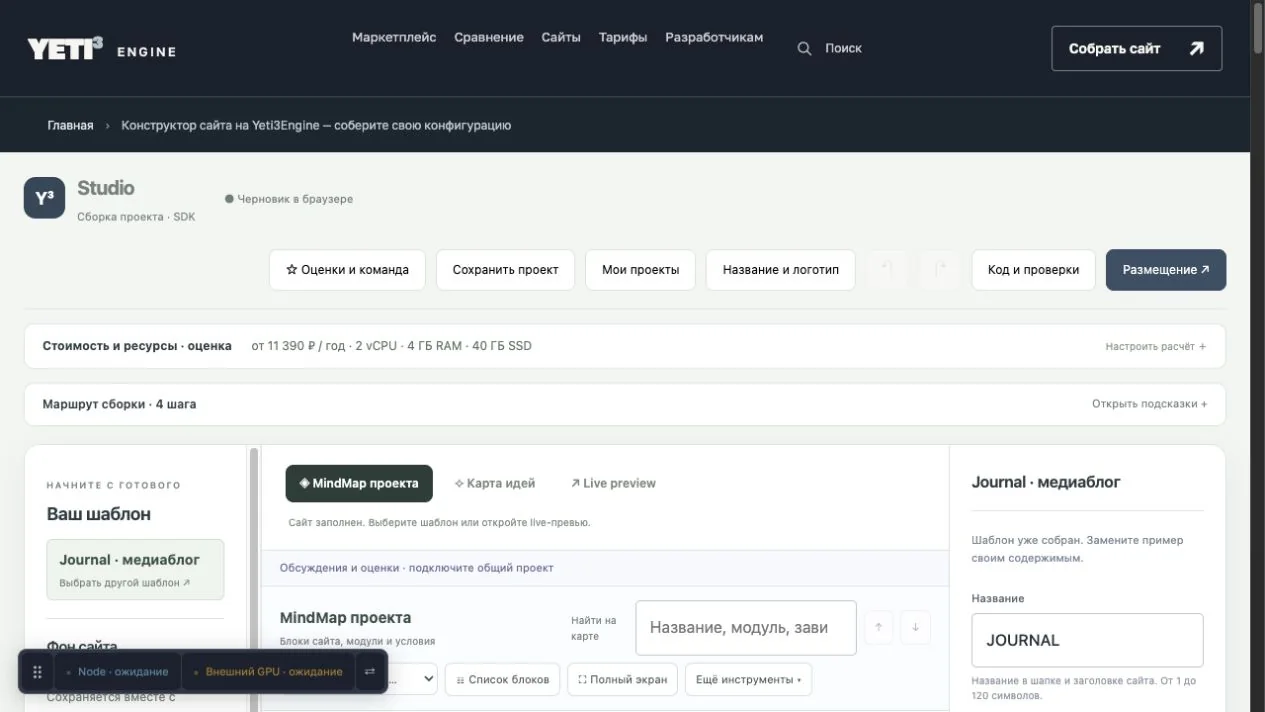Open Разработчикам in the top menu
1265x712 pixels.
(714, 37)
